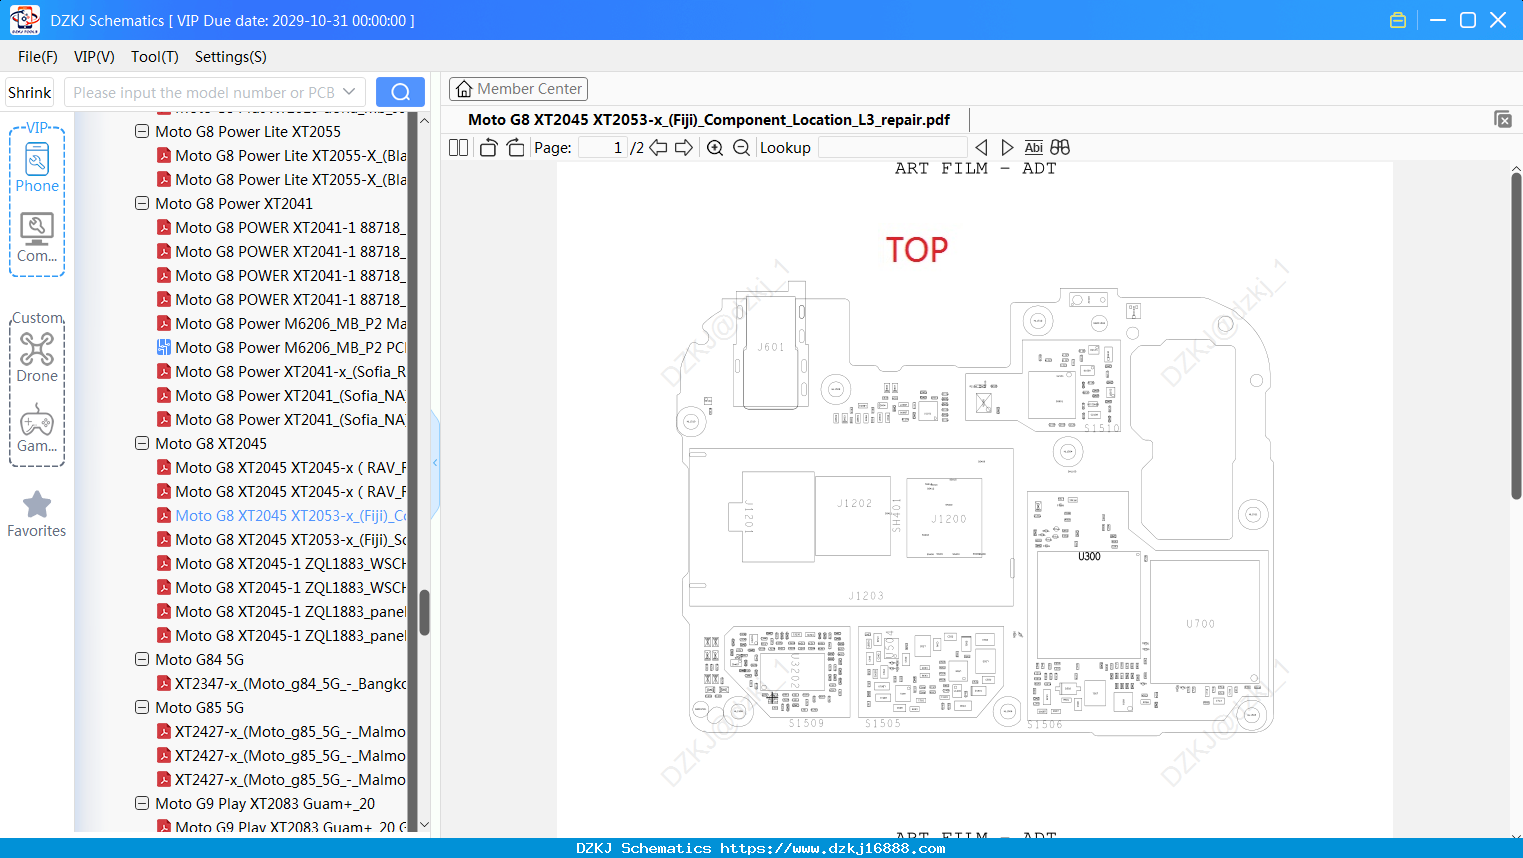
Task: Open the Tool(T) menu
Action: [x=155, y=57]
